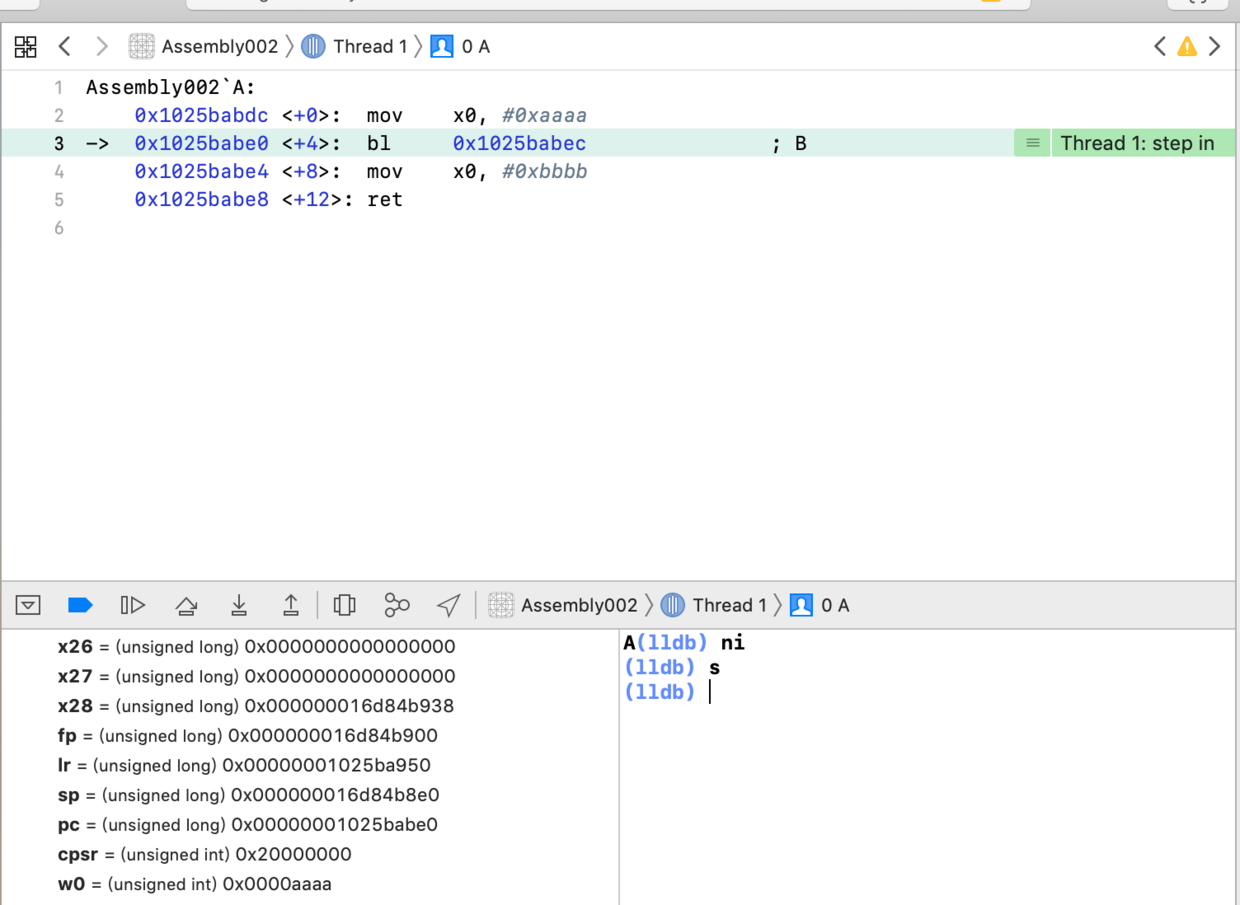The height and width of the screenshot is (905, 1240).
Task: Select the w0 register row
Action: (195, 884)
